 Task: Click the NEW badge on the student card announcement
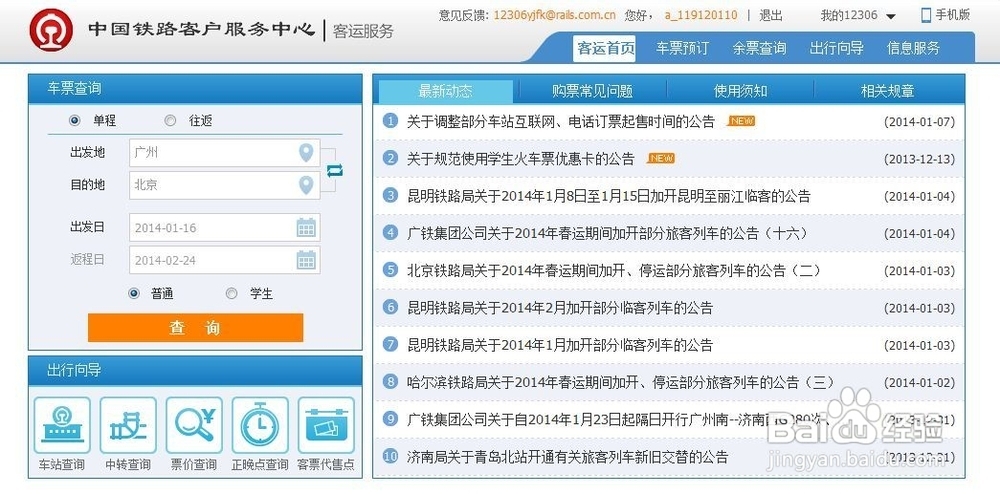pos(661,158)
